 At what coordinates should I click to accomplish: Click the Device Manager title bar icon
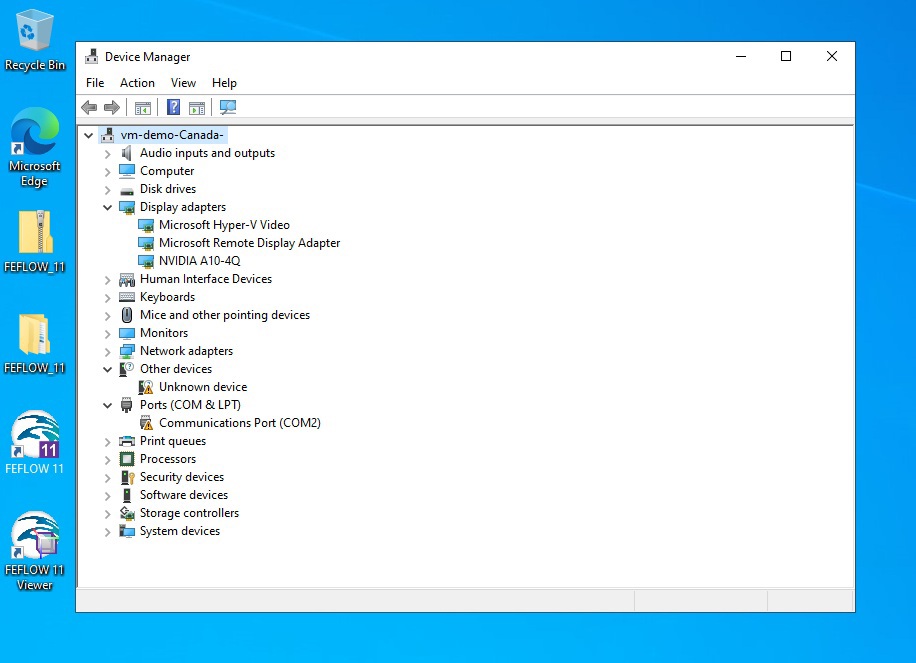[x=92, y=57]
